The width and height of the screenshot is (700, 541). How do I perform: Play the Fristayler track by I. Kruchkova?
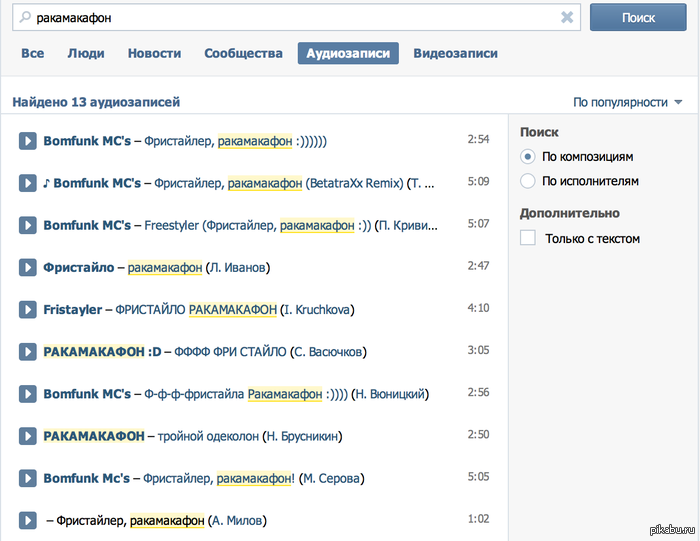coord(28,309)
